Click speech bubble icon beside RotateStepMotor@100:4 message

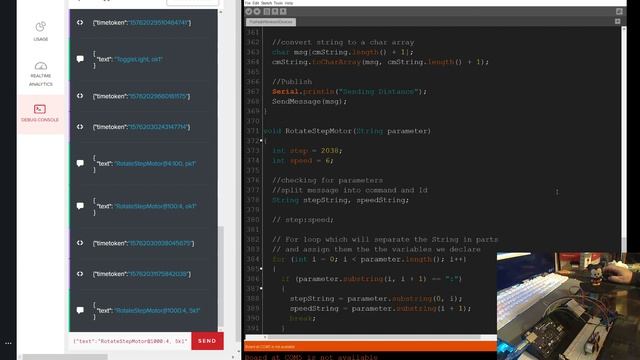click(x=80, y=206)
